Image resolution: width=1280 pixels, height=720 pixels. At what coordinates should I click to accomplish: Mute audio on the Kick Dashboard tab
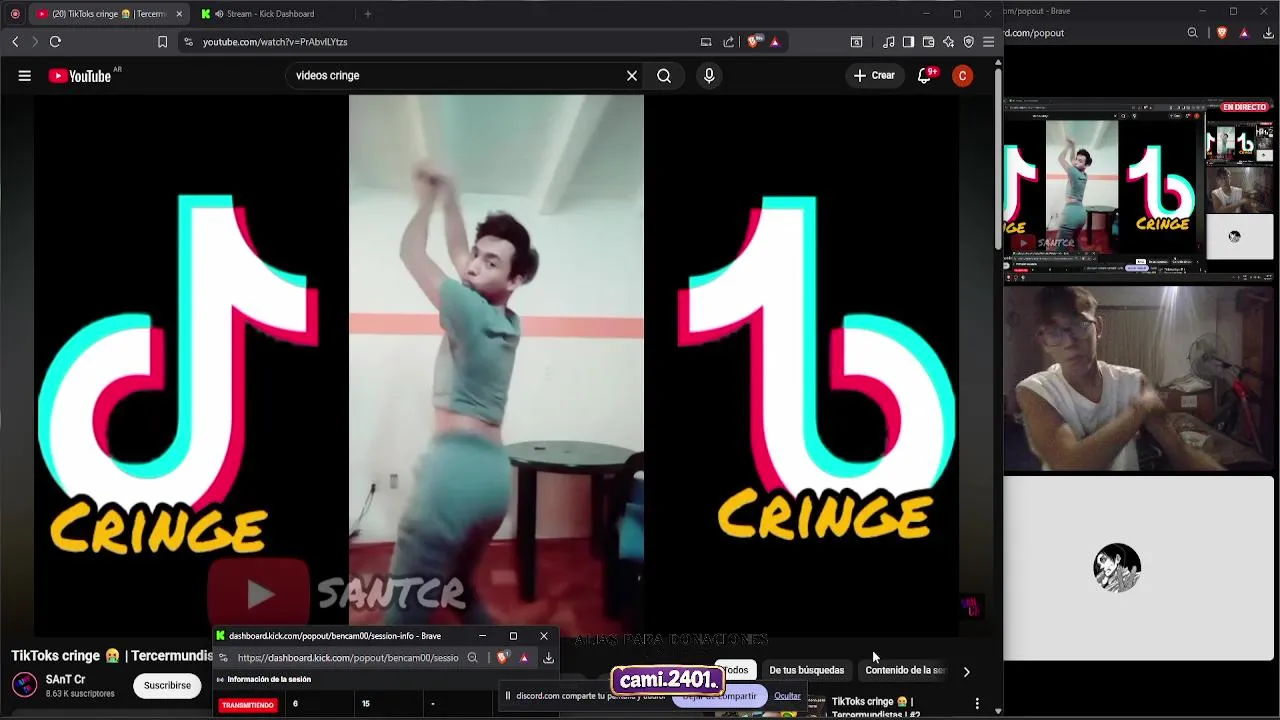point(219,14)
